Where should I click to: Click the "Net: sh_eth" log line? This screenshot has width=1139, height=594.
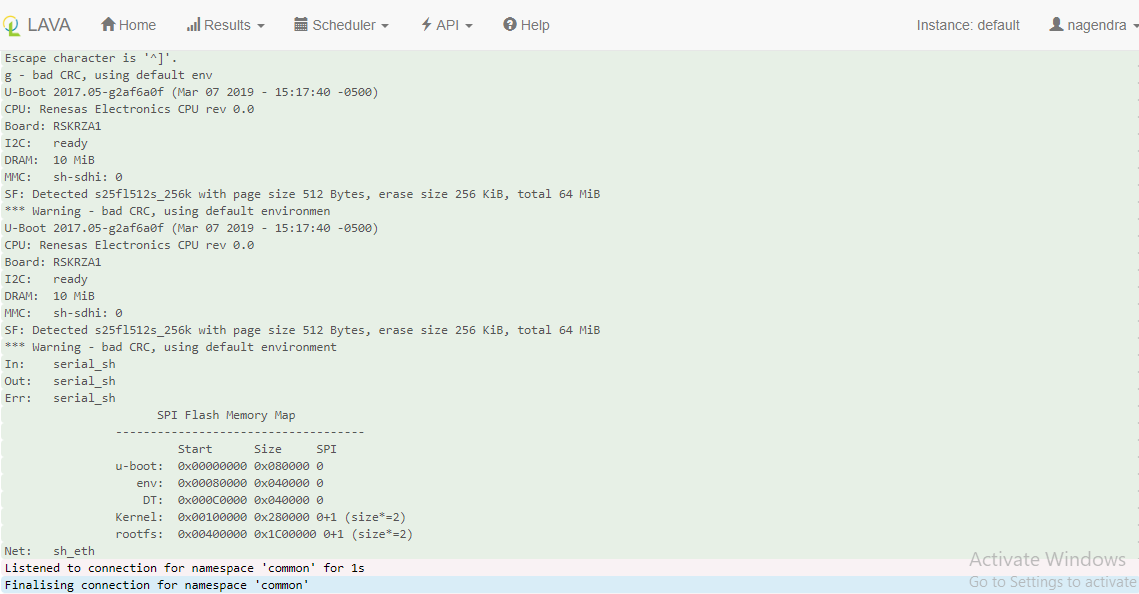49,551
